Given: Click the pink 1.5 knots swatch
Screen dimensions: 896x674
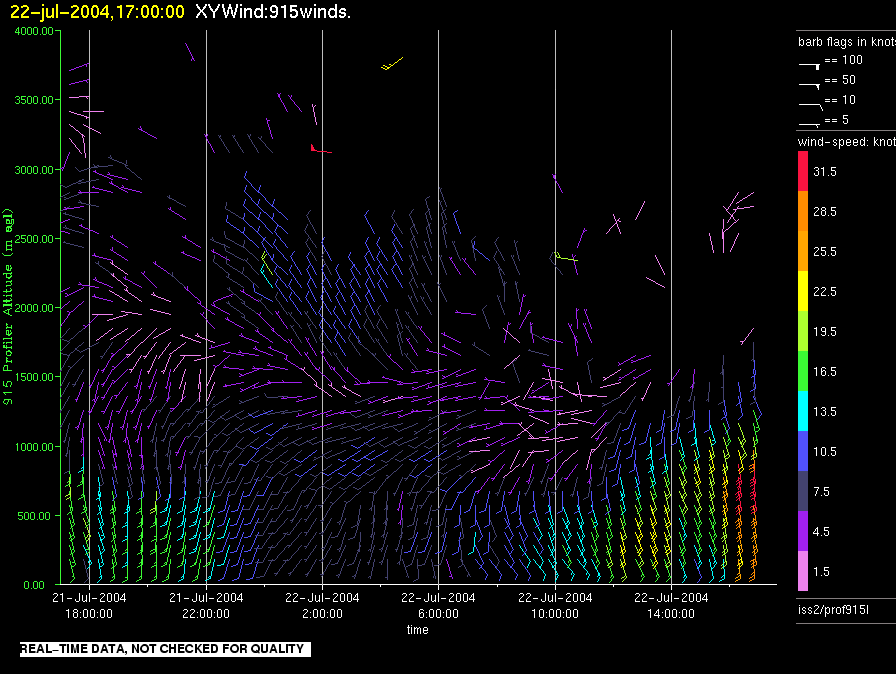Looking at the screenshot, I should [803, 571].
